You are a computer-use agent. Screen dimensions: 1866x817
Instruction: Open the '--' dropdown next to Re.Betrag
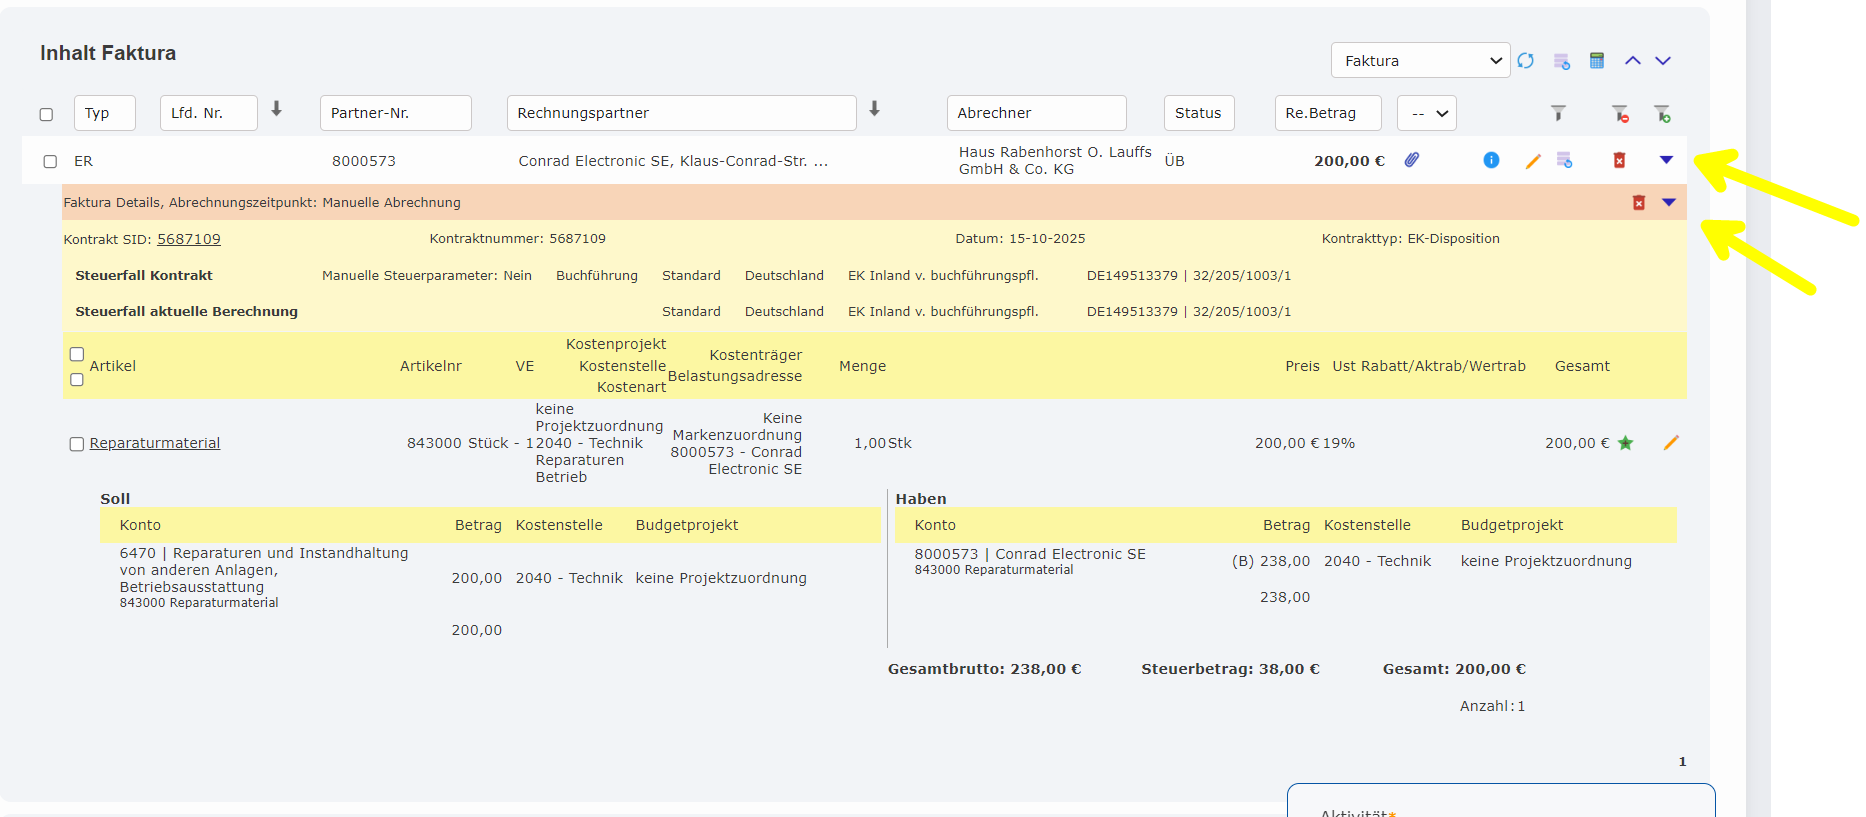click(x=1427, y=113)
